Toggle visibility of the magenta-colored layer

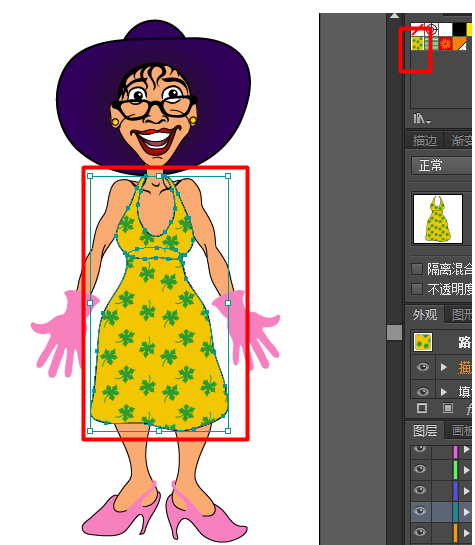(420, 448)
